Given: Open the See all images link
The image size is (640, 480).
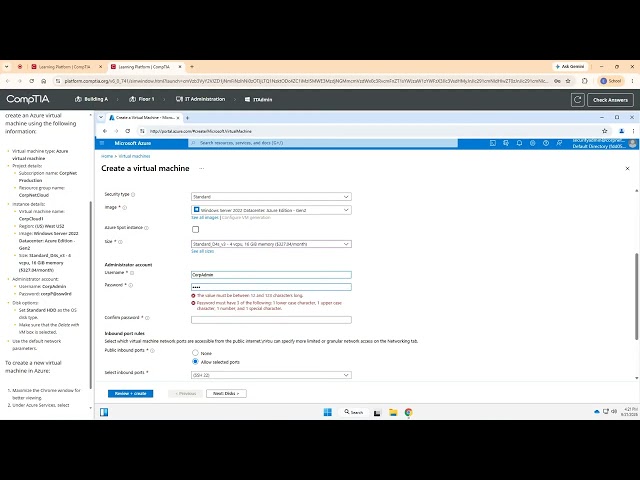Looking at the screenshot, I should pos(205,218).
